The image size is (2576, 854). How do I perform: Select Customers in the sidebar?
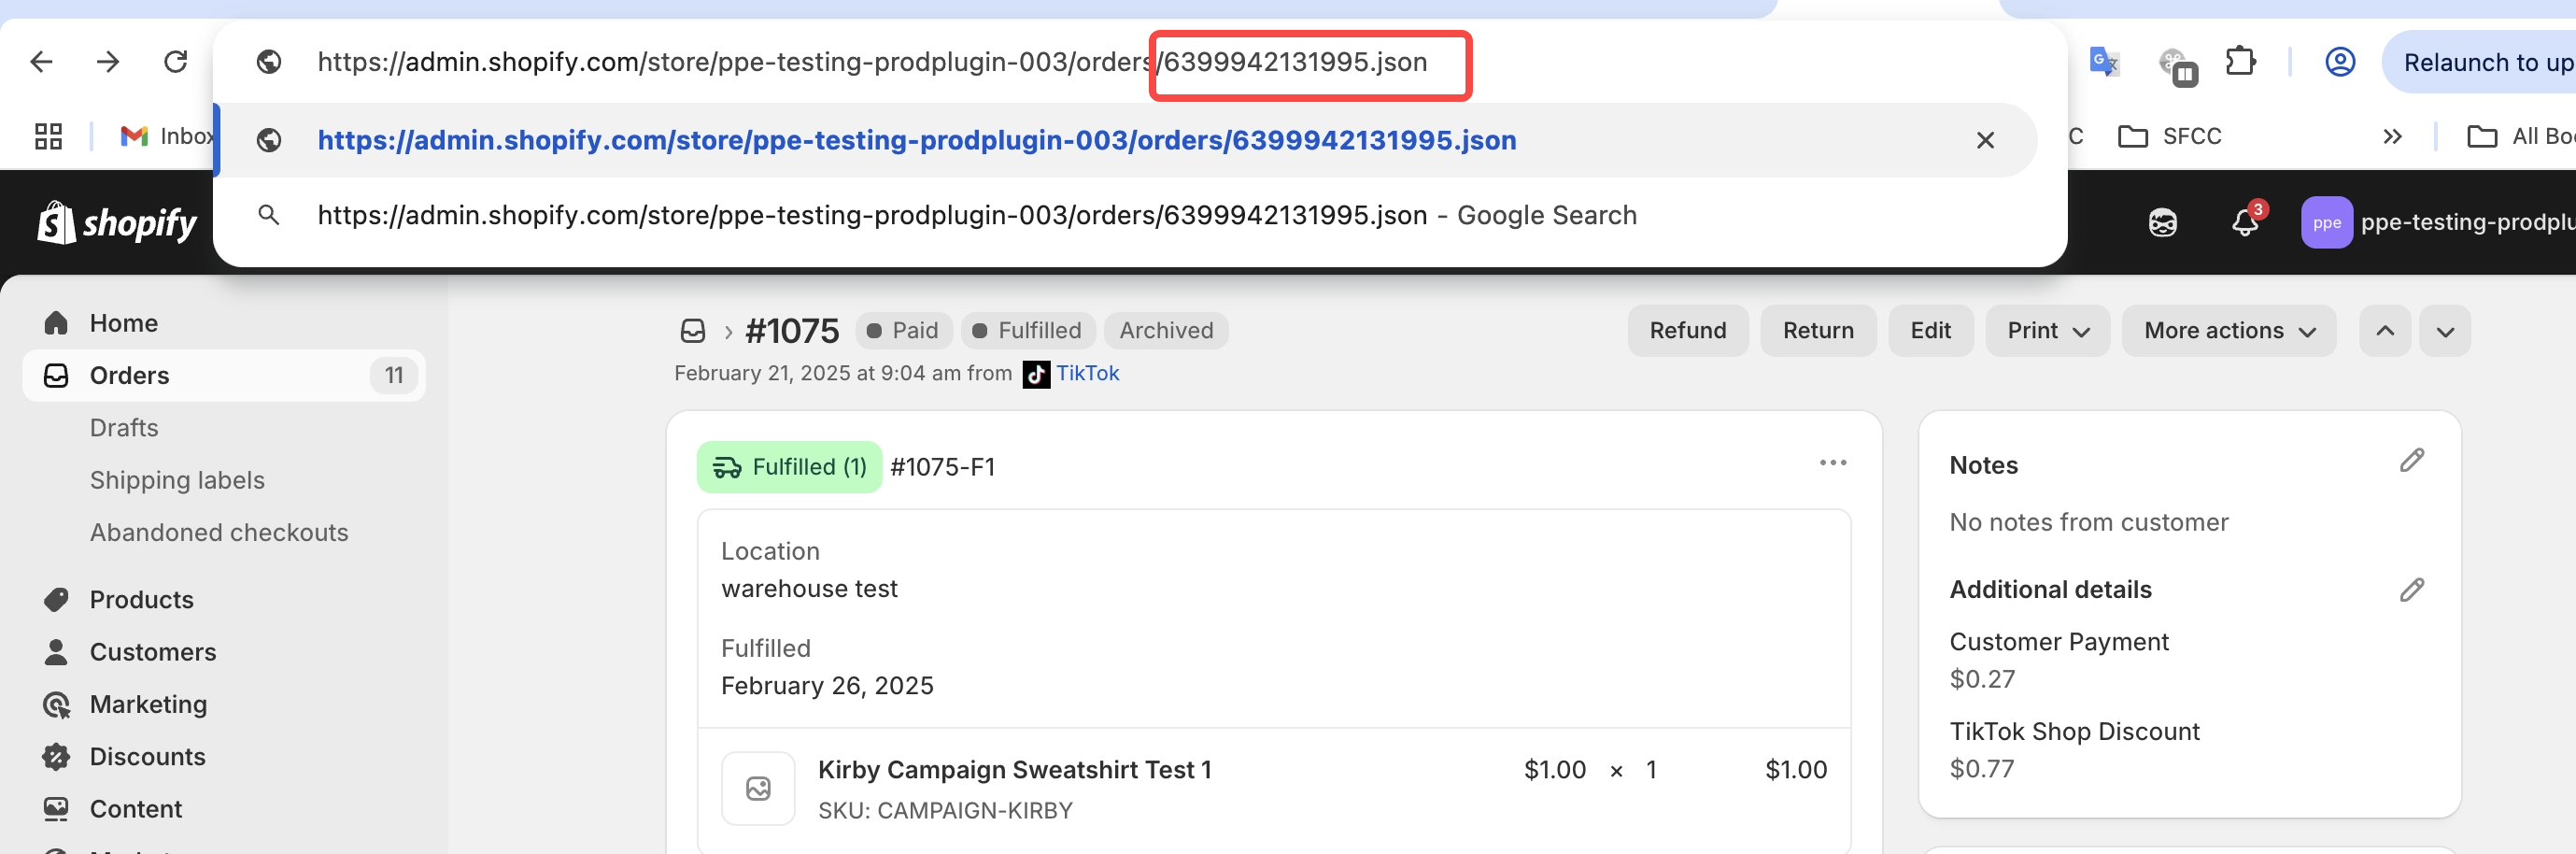click(152, 652)
